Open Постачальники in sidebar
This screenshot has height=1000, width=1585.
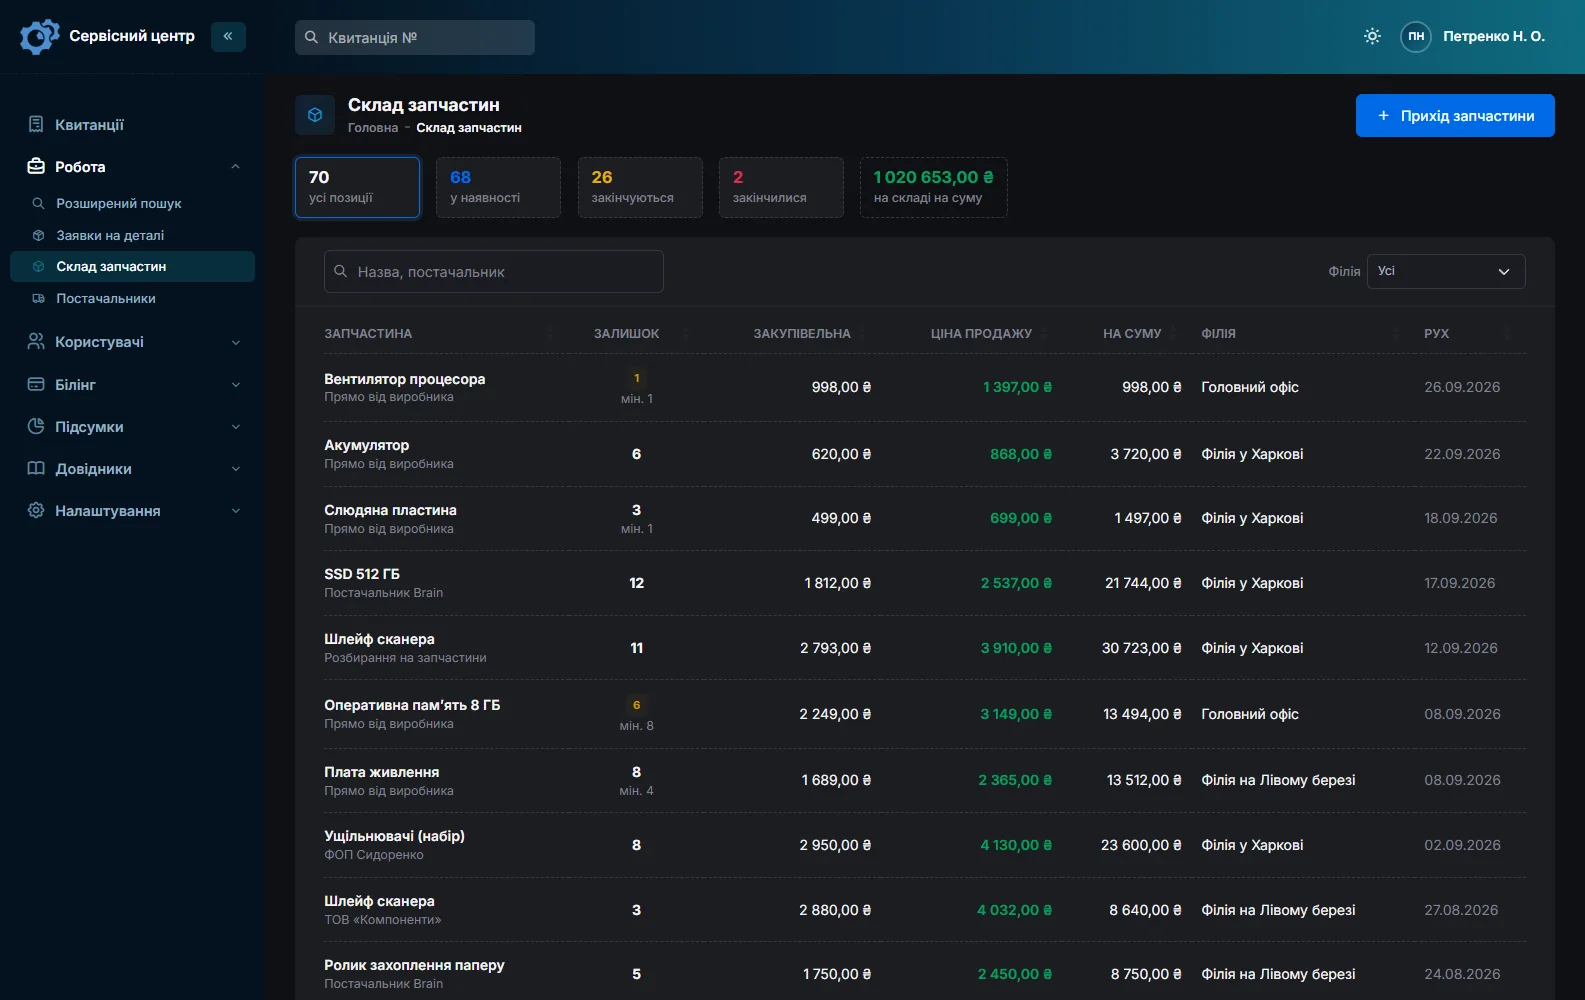[x=132, y=298]
